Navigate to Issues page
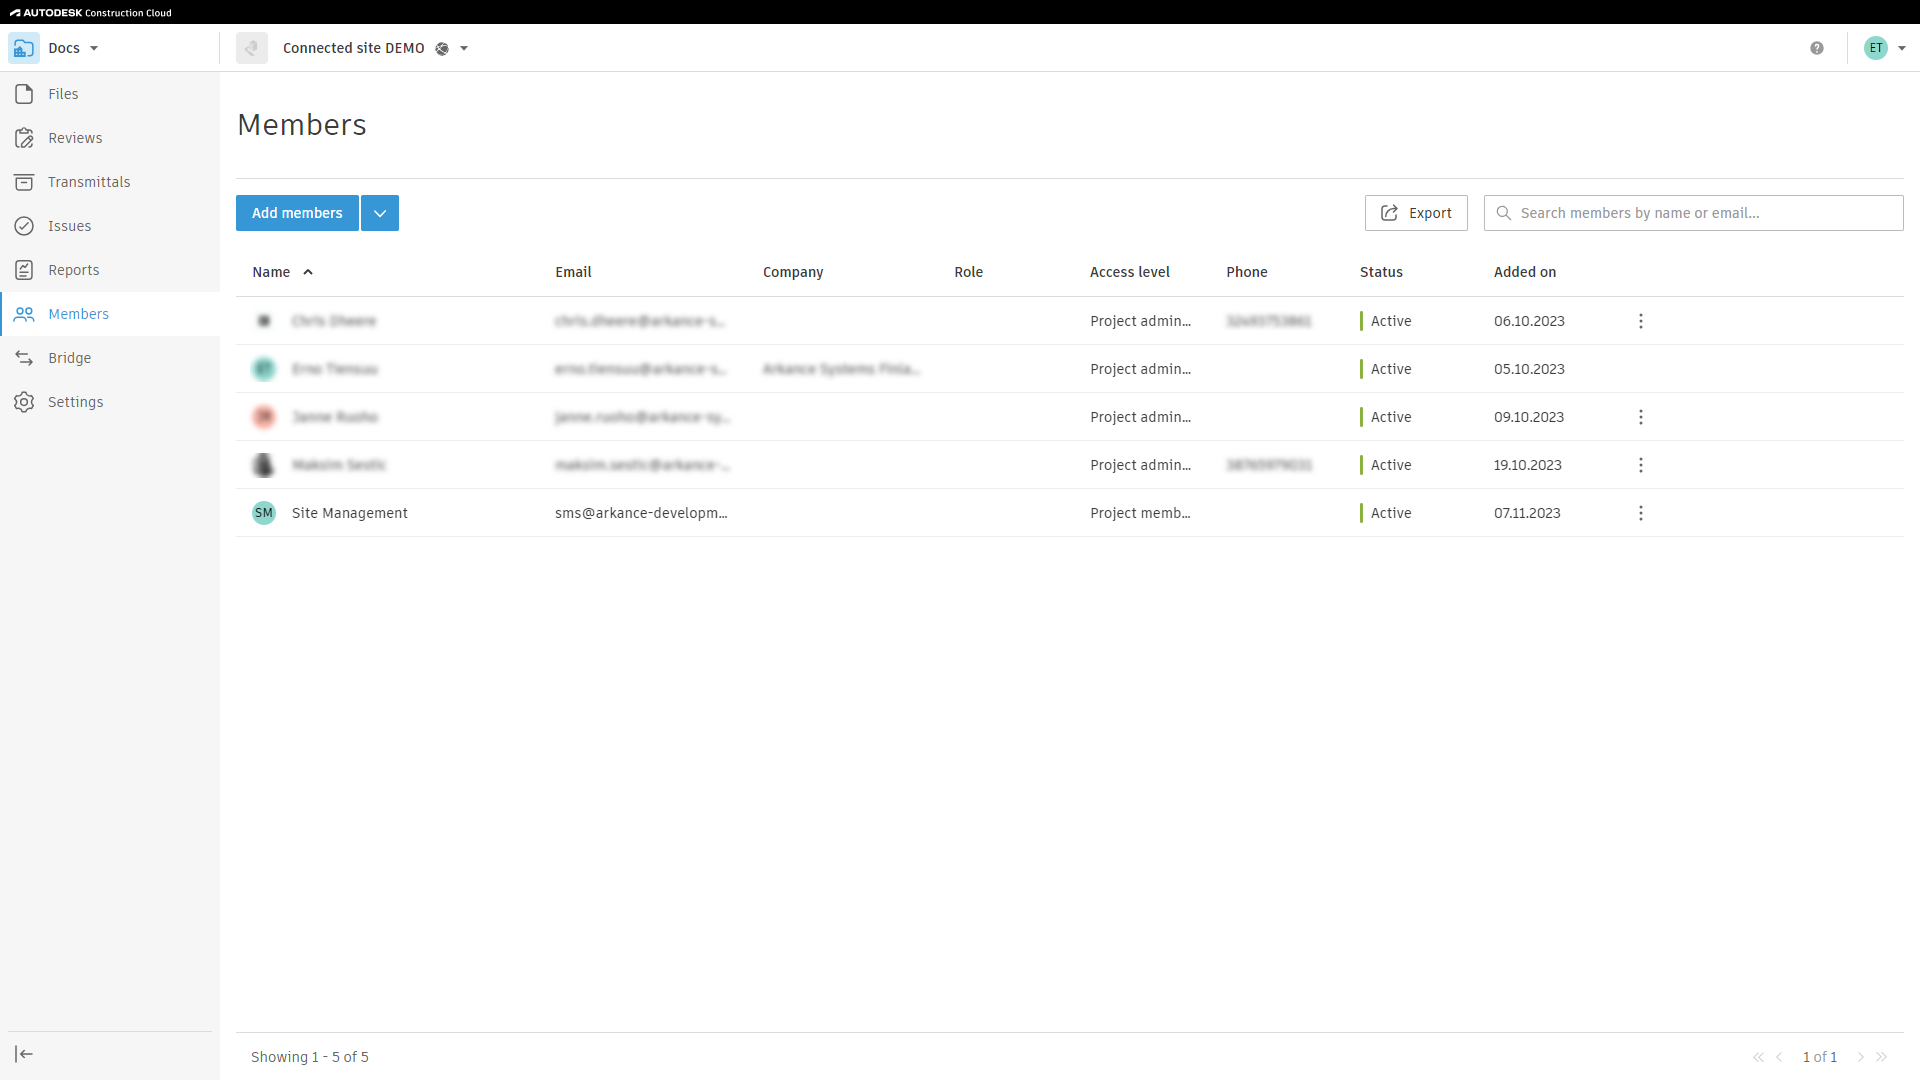Viewport: 1920px width, 1080px height. tap(69, 226)
